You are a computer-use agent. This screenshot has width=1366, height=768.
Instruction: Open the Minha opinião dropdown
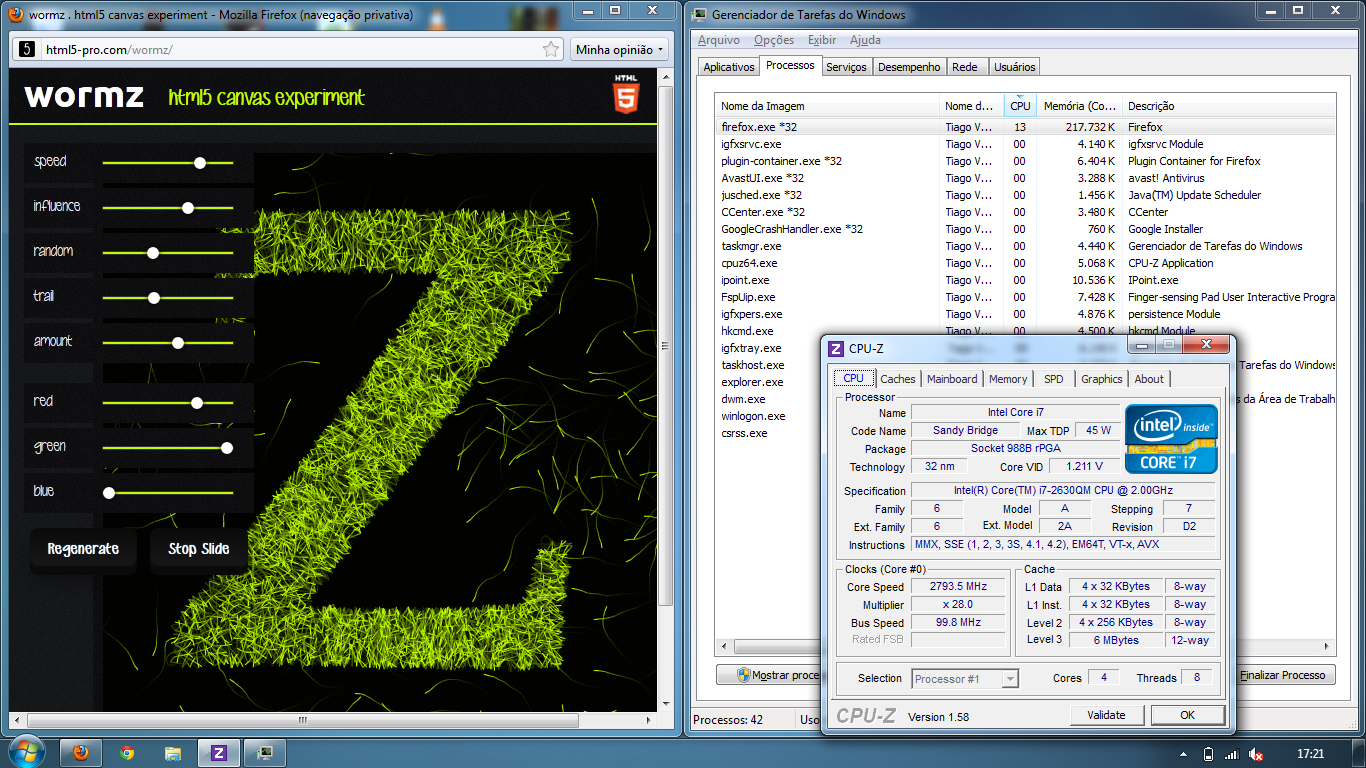(620, 49)
